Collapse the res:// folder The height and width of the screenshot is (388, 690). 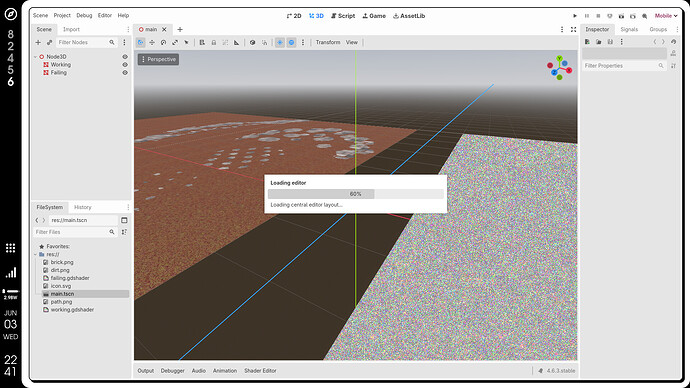(x=36, y=254)
